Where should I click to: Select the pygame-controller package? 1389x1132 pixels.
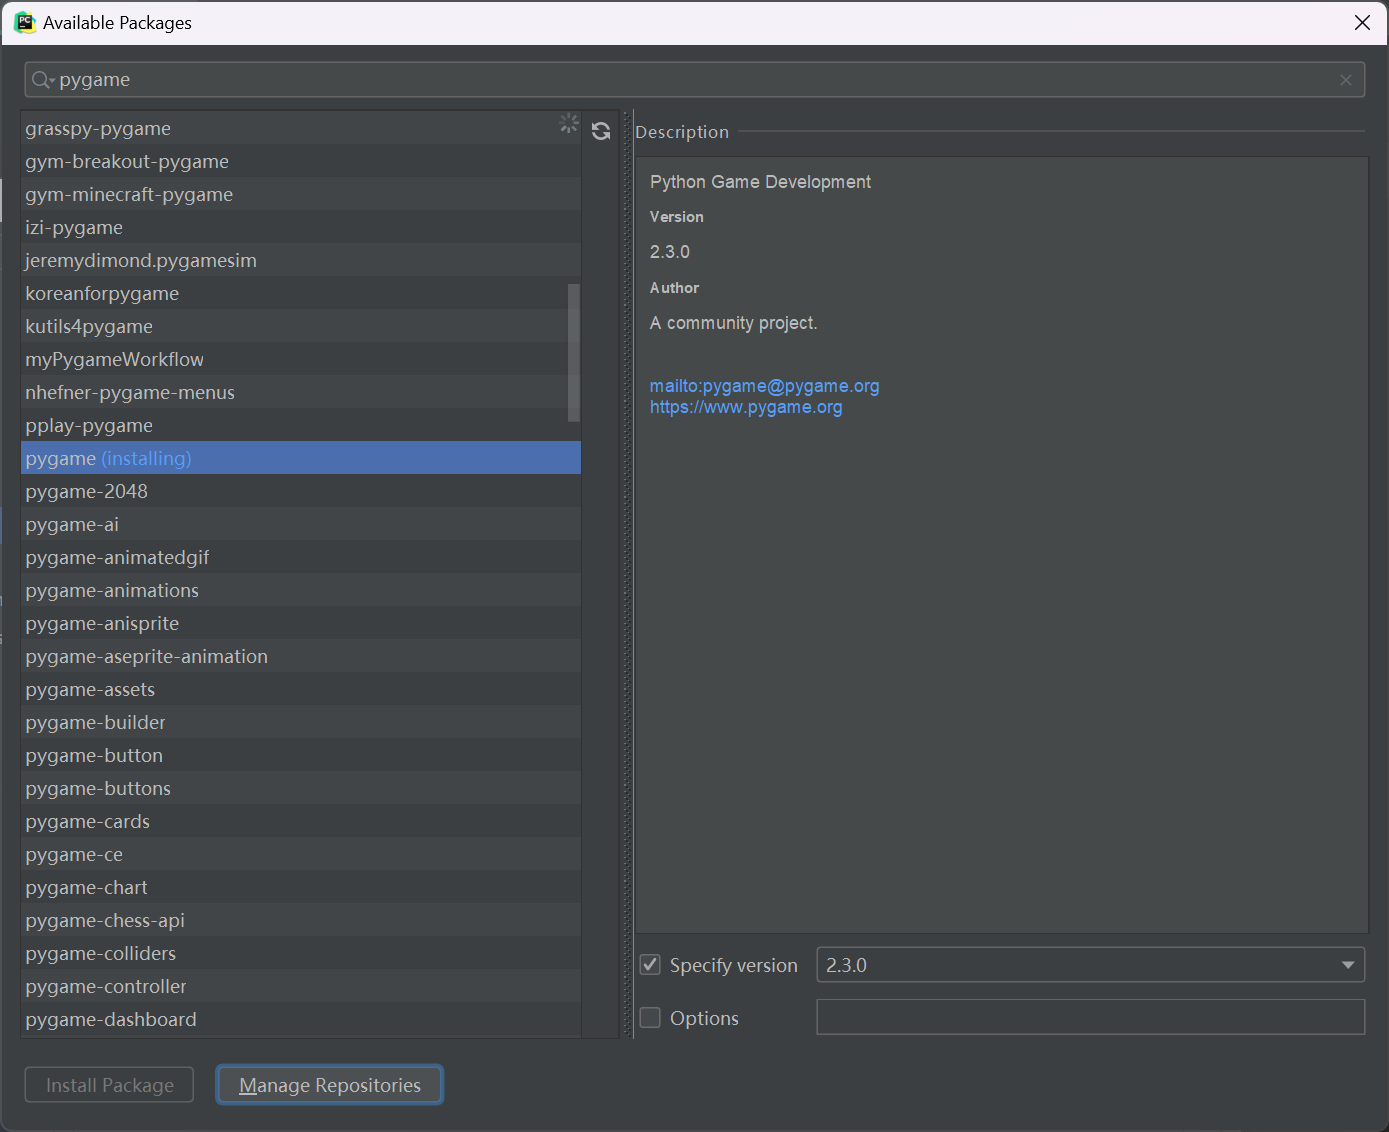click(301, 986)
